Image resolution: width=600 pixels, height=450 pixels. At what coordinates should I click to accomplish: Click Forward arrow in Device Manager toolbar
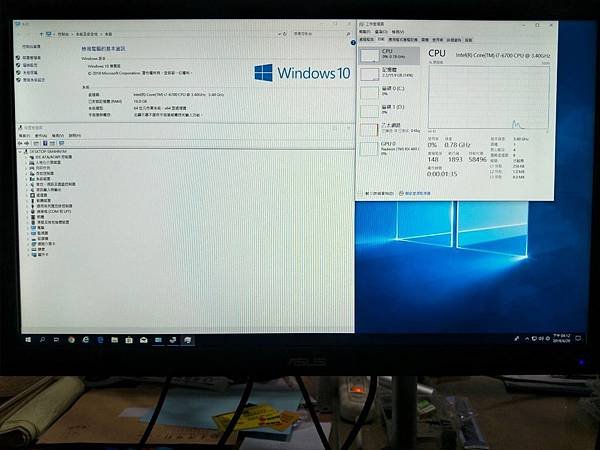click(27, 143)
